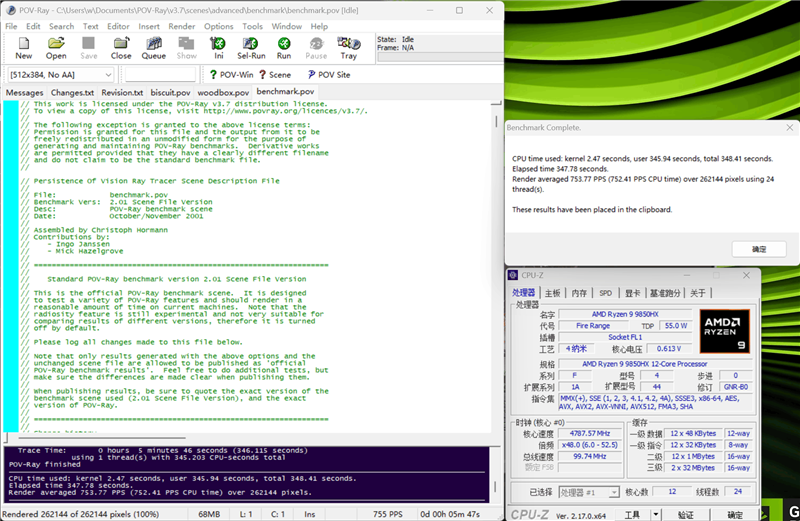Click the Close file toolbar icon
800x521 pixels.
121,48
